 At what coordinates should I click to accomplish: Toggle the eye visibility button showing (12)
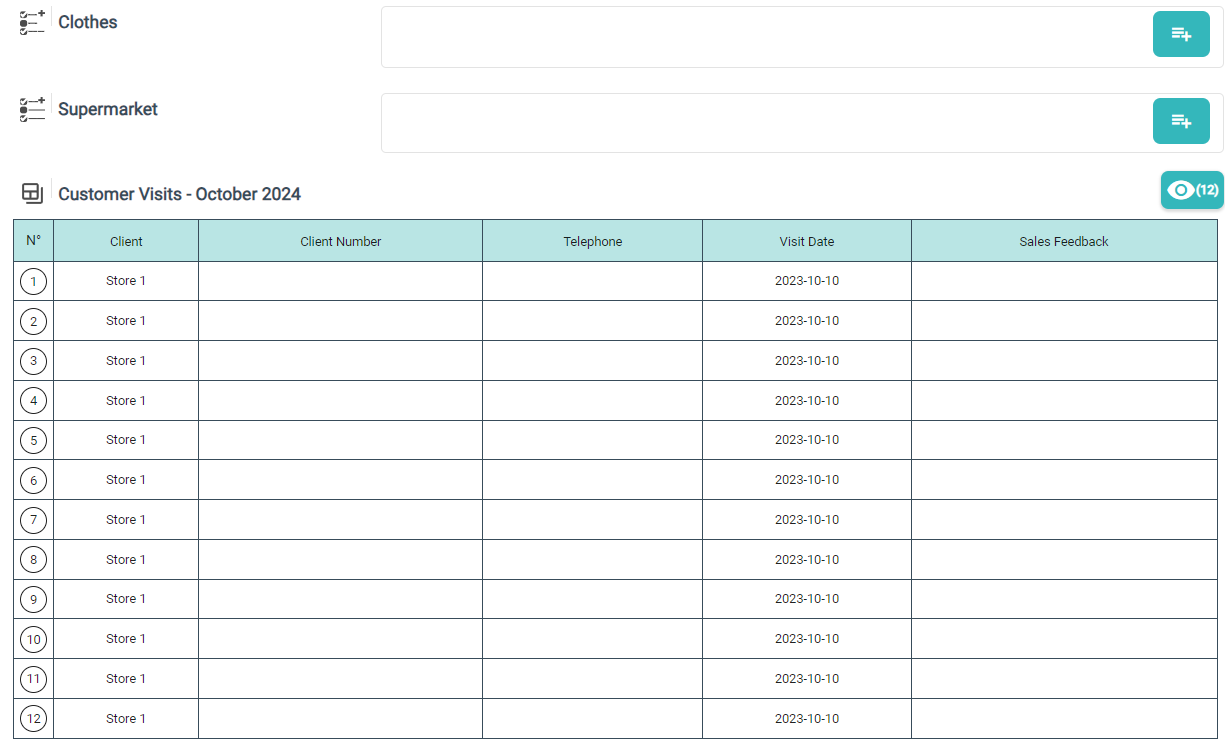click(x=1191, y=190)
